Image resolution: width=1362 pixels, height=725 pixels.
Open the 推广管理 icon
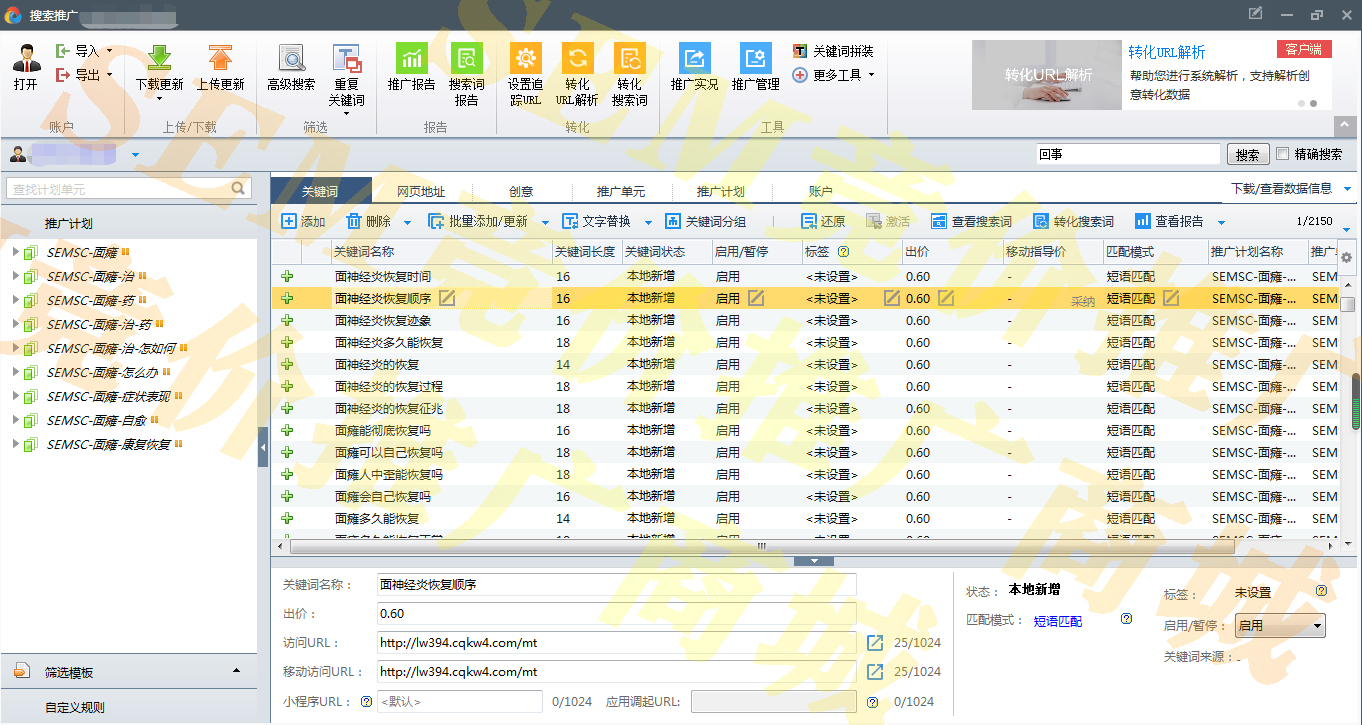coord(755,58)
